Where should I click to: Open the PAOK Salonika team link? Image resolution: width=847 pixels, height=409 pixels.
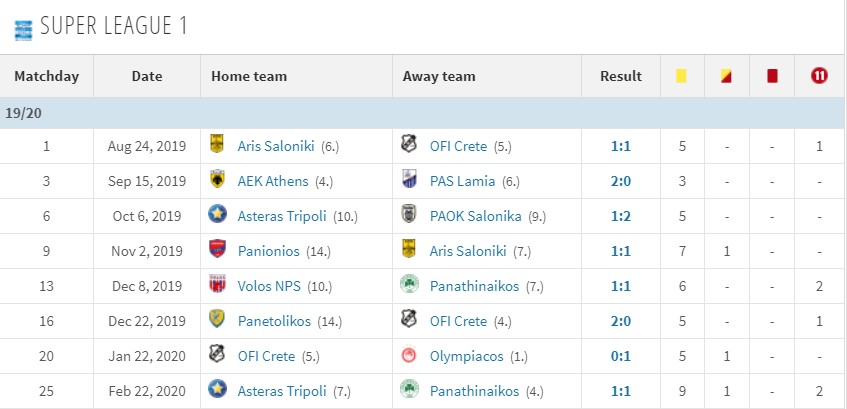pyautogui.click(x=475, y=217)
